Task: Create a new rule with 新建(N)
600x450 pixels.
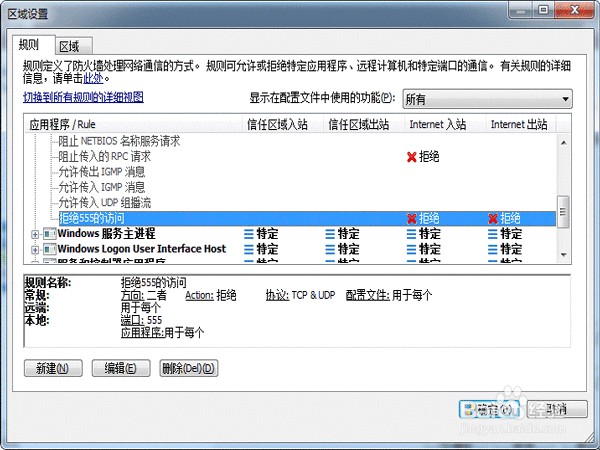Action: tap(53, 368)
